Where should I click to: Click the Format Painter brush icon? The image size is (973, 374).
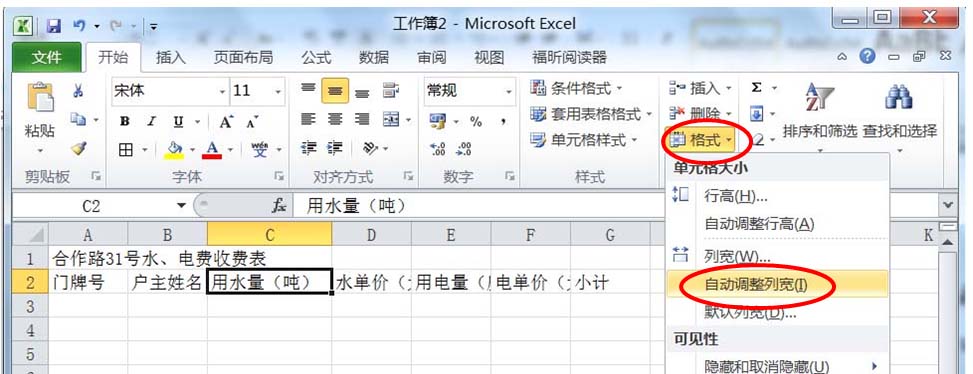[78, 148]
